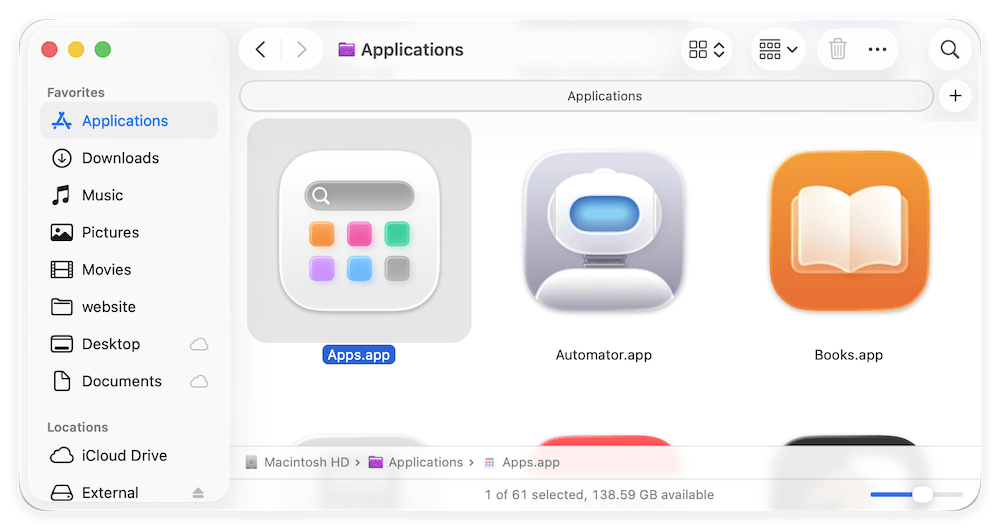Select the Automator.app robot icon

click(x=604, y=231)
